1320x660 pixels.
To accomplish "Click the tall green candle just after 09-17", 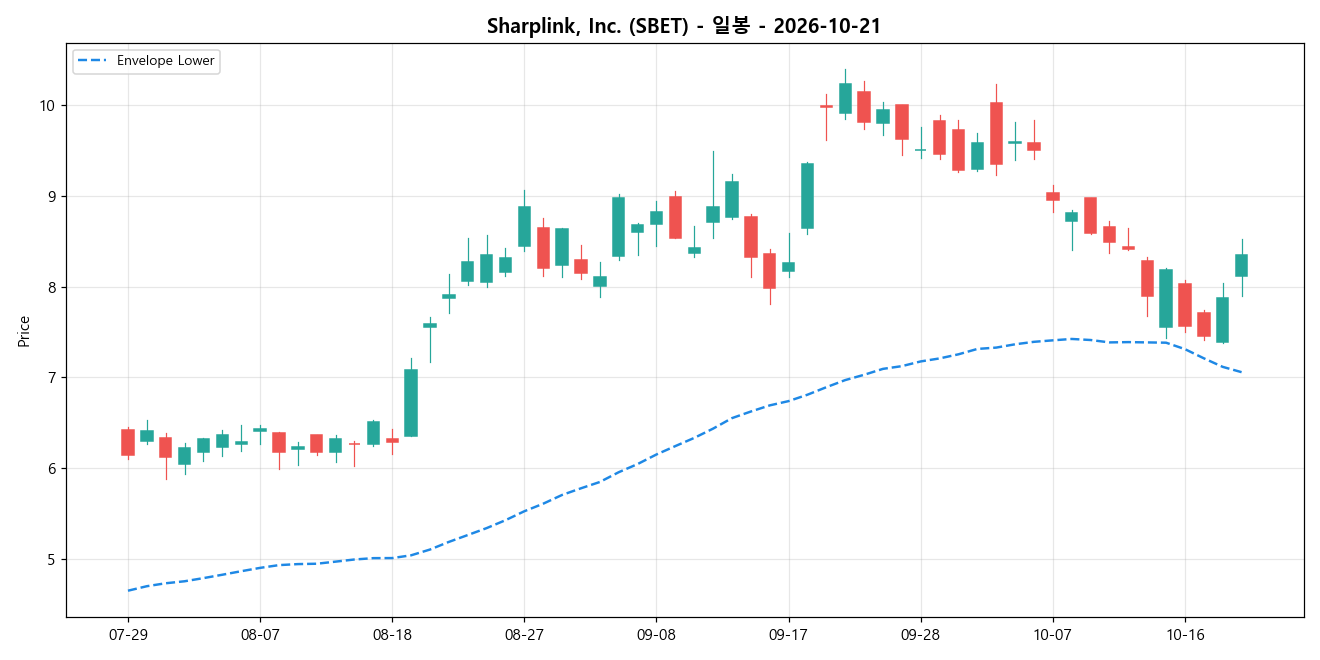I will pyautogui.click(x=807, y=196).
